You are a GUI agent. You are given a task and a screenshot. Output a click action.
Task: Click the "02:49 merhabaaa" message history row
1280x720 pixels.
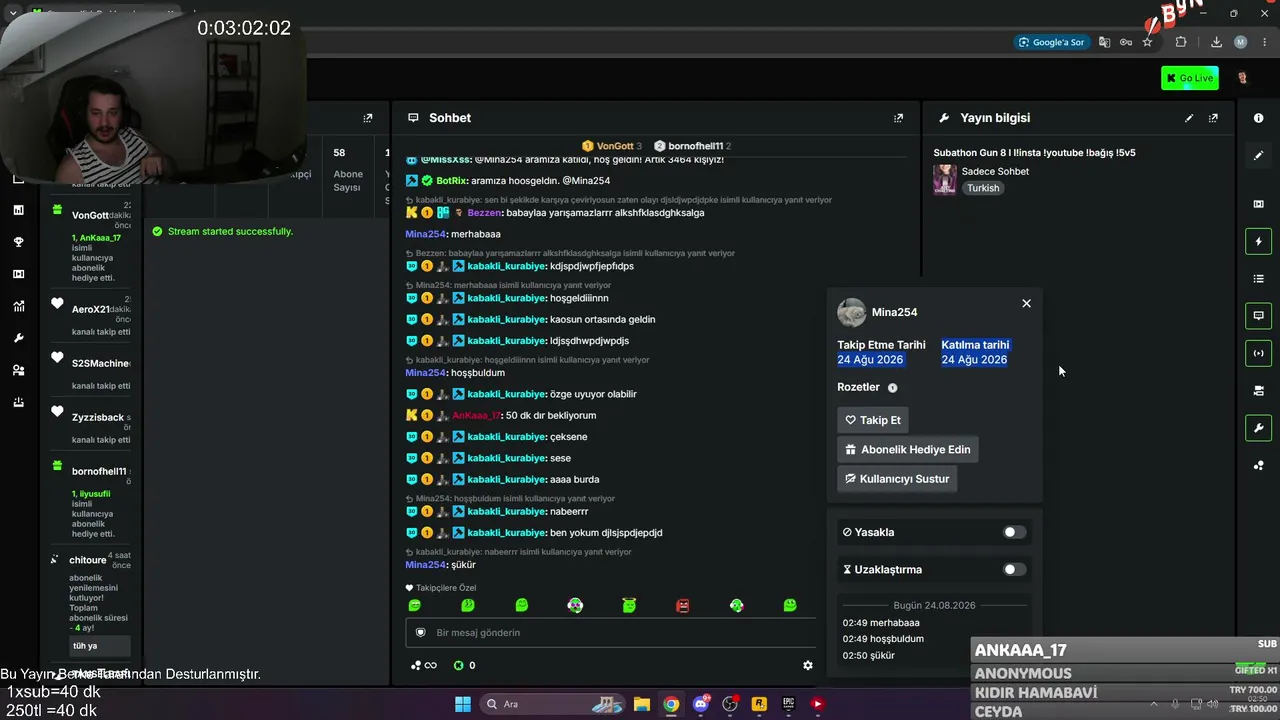pyautogui.click(x=881, y=623)
